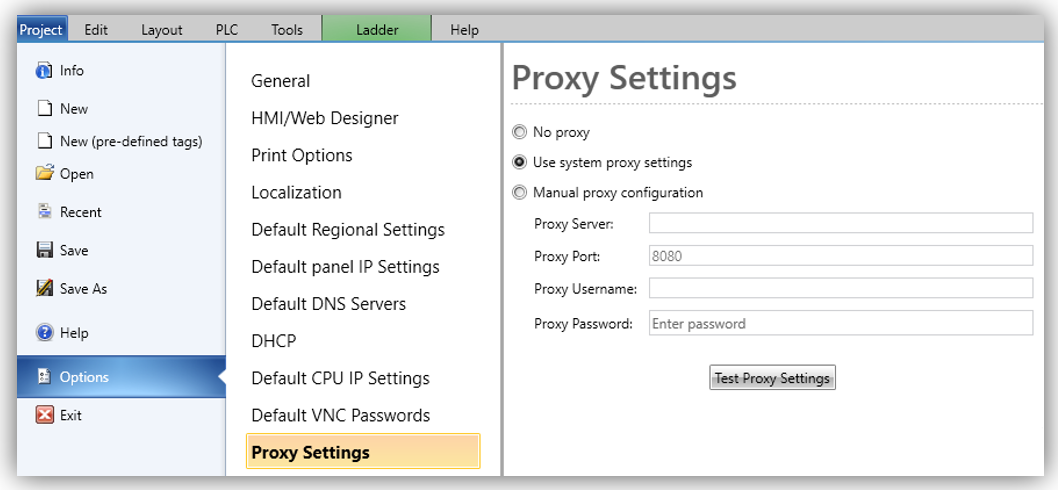Open Default VNC Passwords options
This screenshot has height=490, width=1058.
(341, 415)
